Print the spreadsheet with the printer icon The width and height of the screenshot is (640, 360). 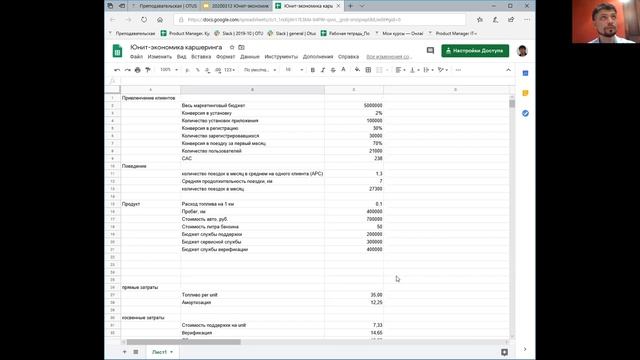click(x=138, y=70)
